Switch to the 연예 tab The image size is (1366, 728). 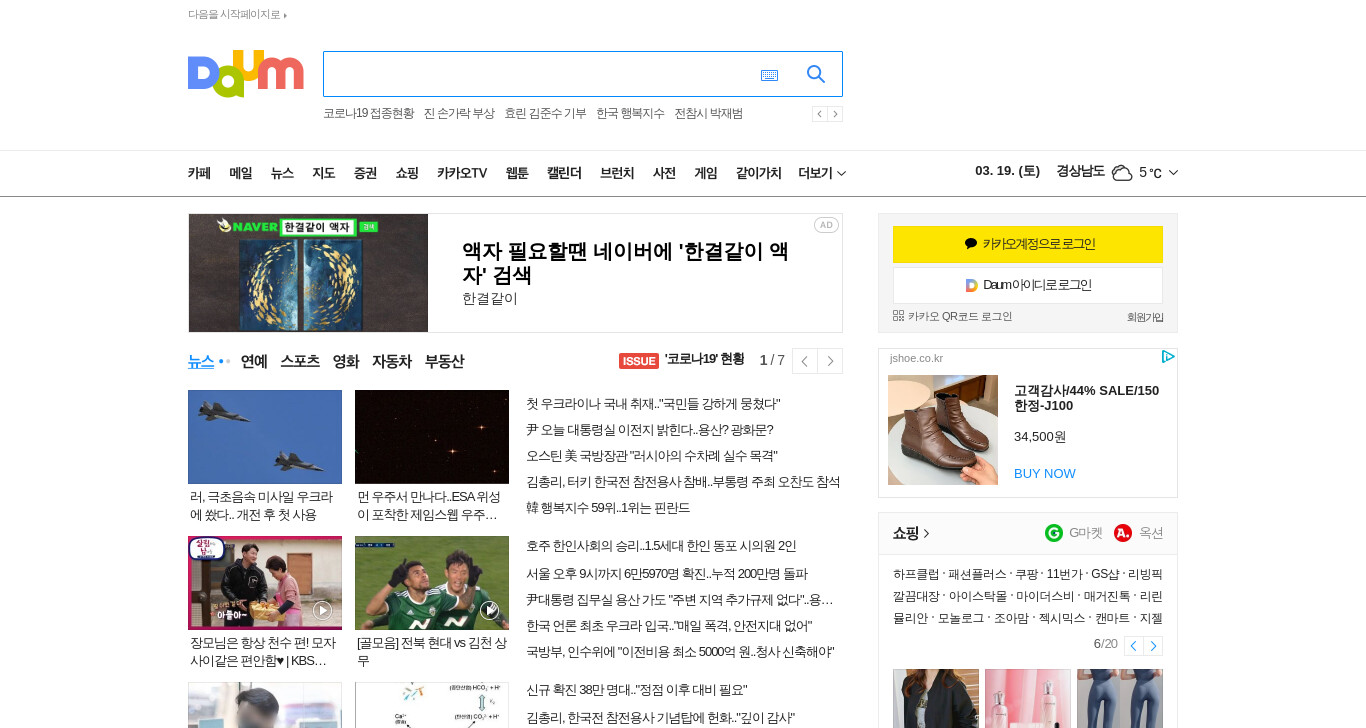point(254,361)
